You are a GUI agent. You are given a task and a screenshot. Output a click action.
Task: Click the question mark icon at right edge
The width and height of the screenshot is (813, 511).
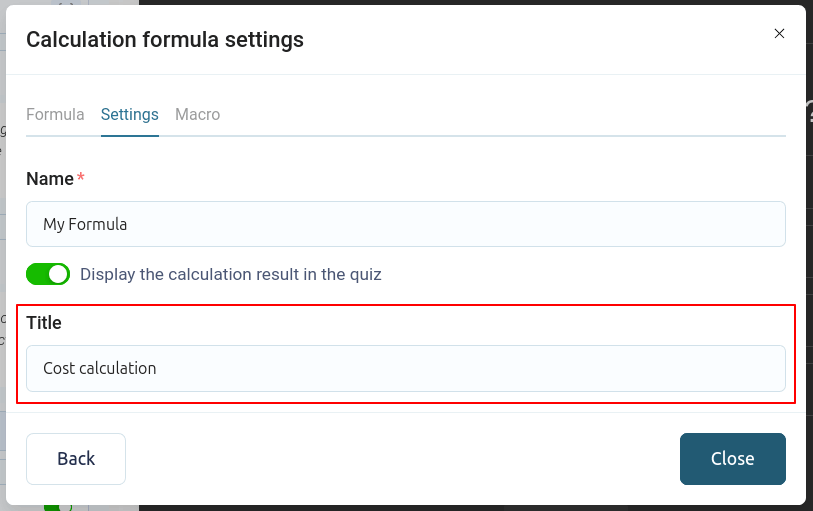tap(809, 108)
